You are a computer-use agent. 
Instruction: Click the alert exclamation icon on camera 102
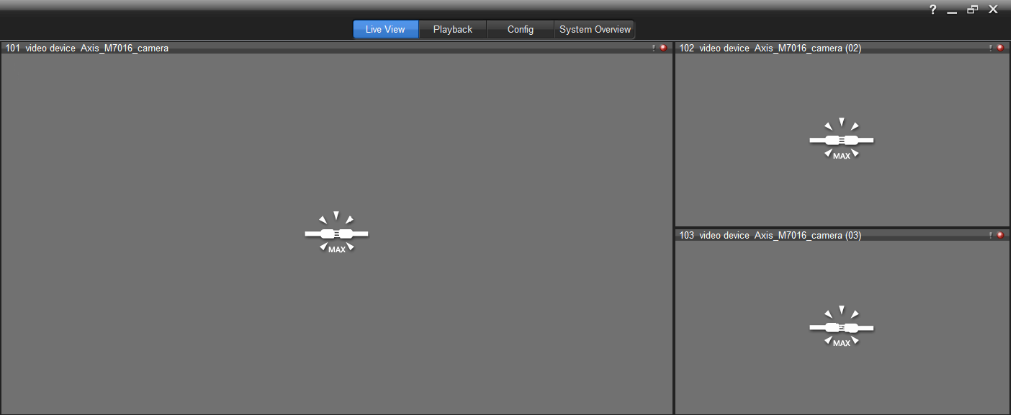pyautogui.click(x=990, y=48)
